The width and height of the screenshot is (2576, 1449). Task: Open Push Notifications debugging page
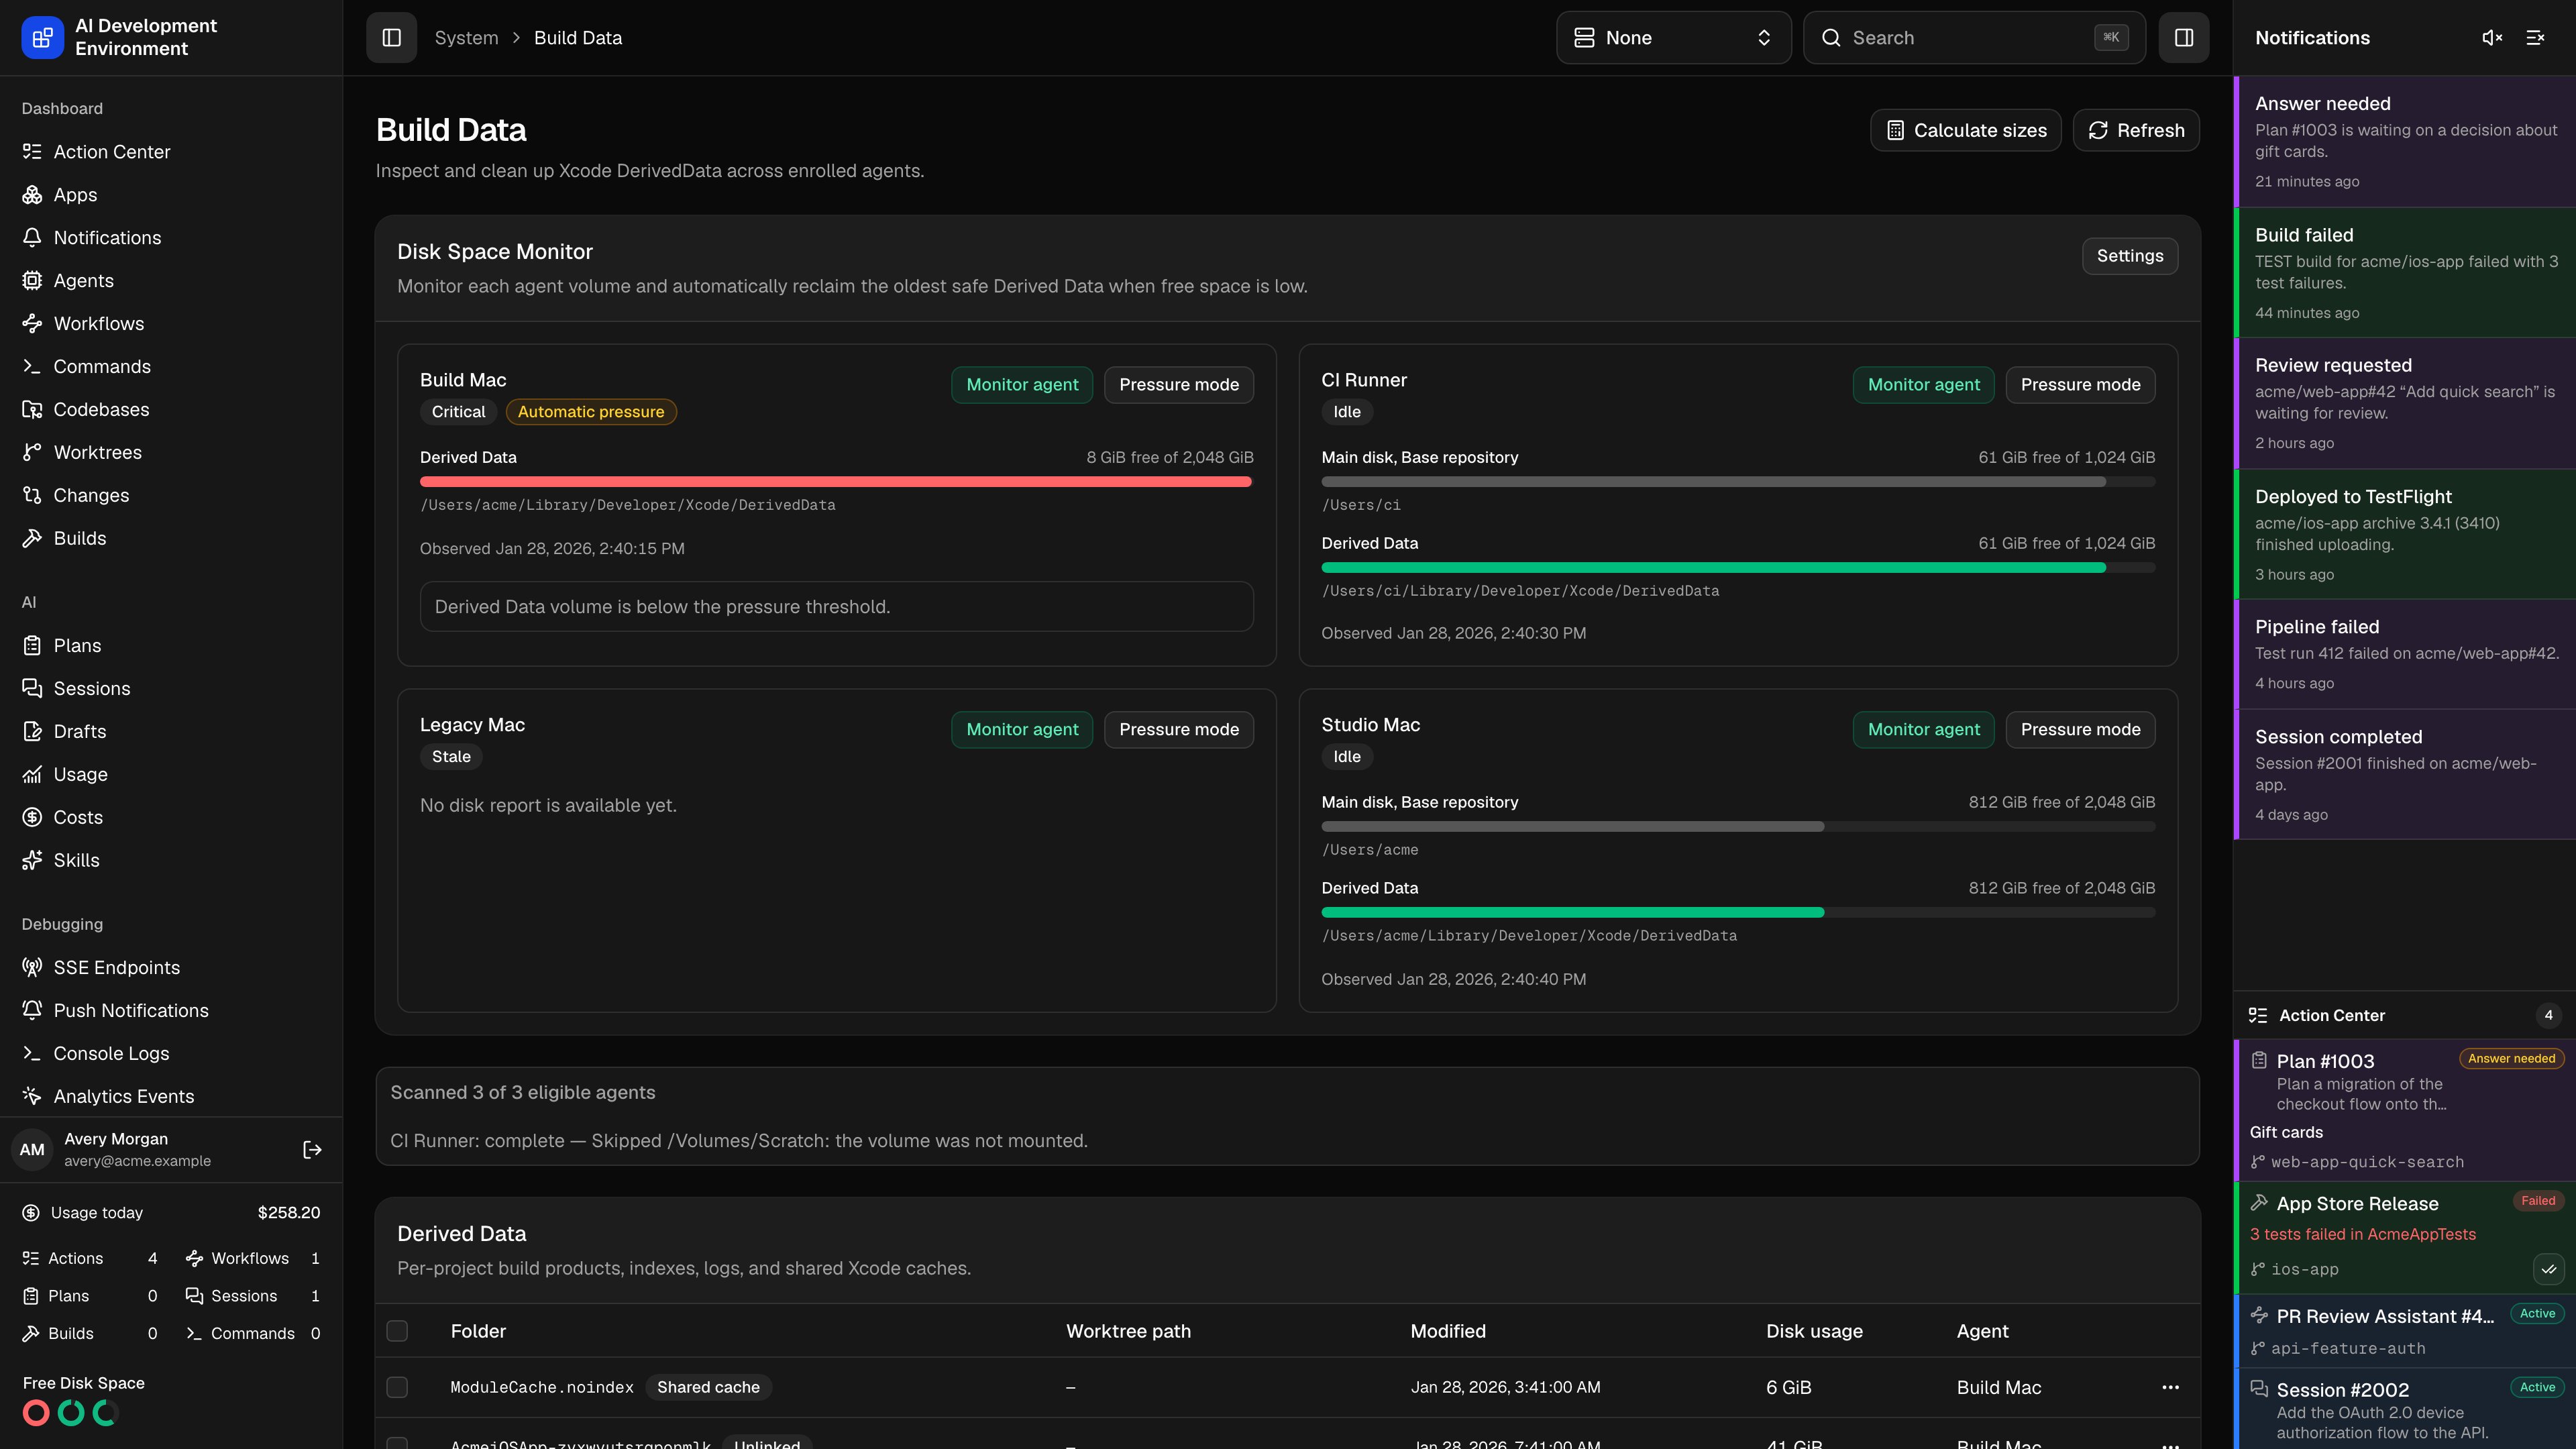171,1010
